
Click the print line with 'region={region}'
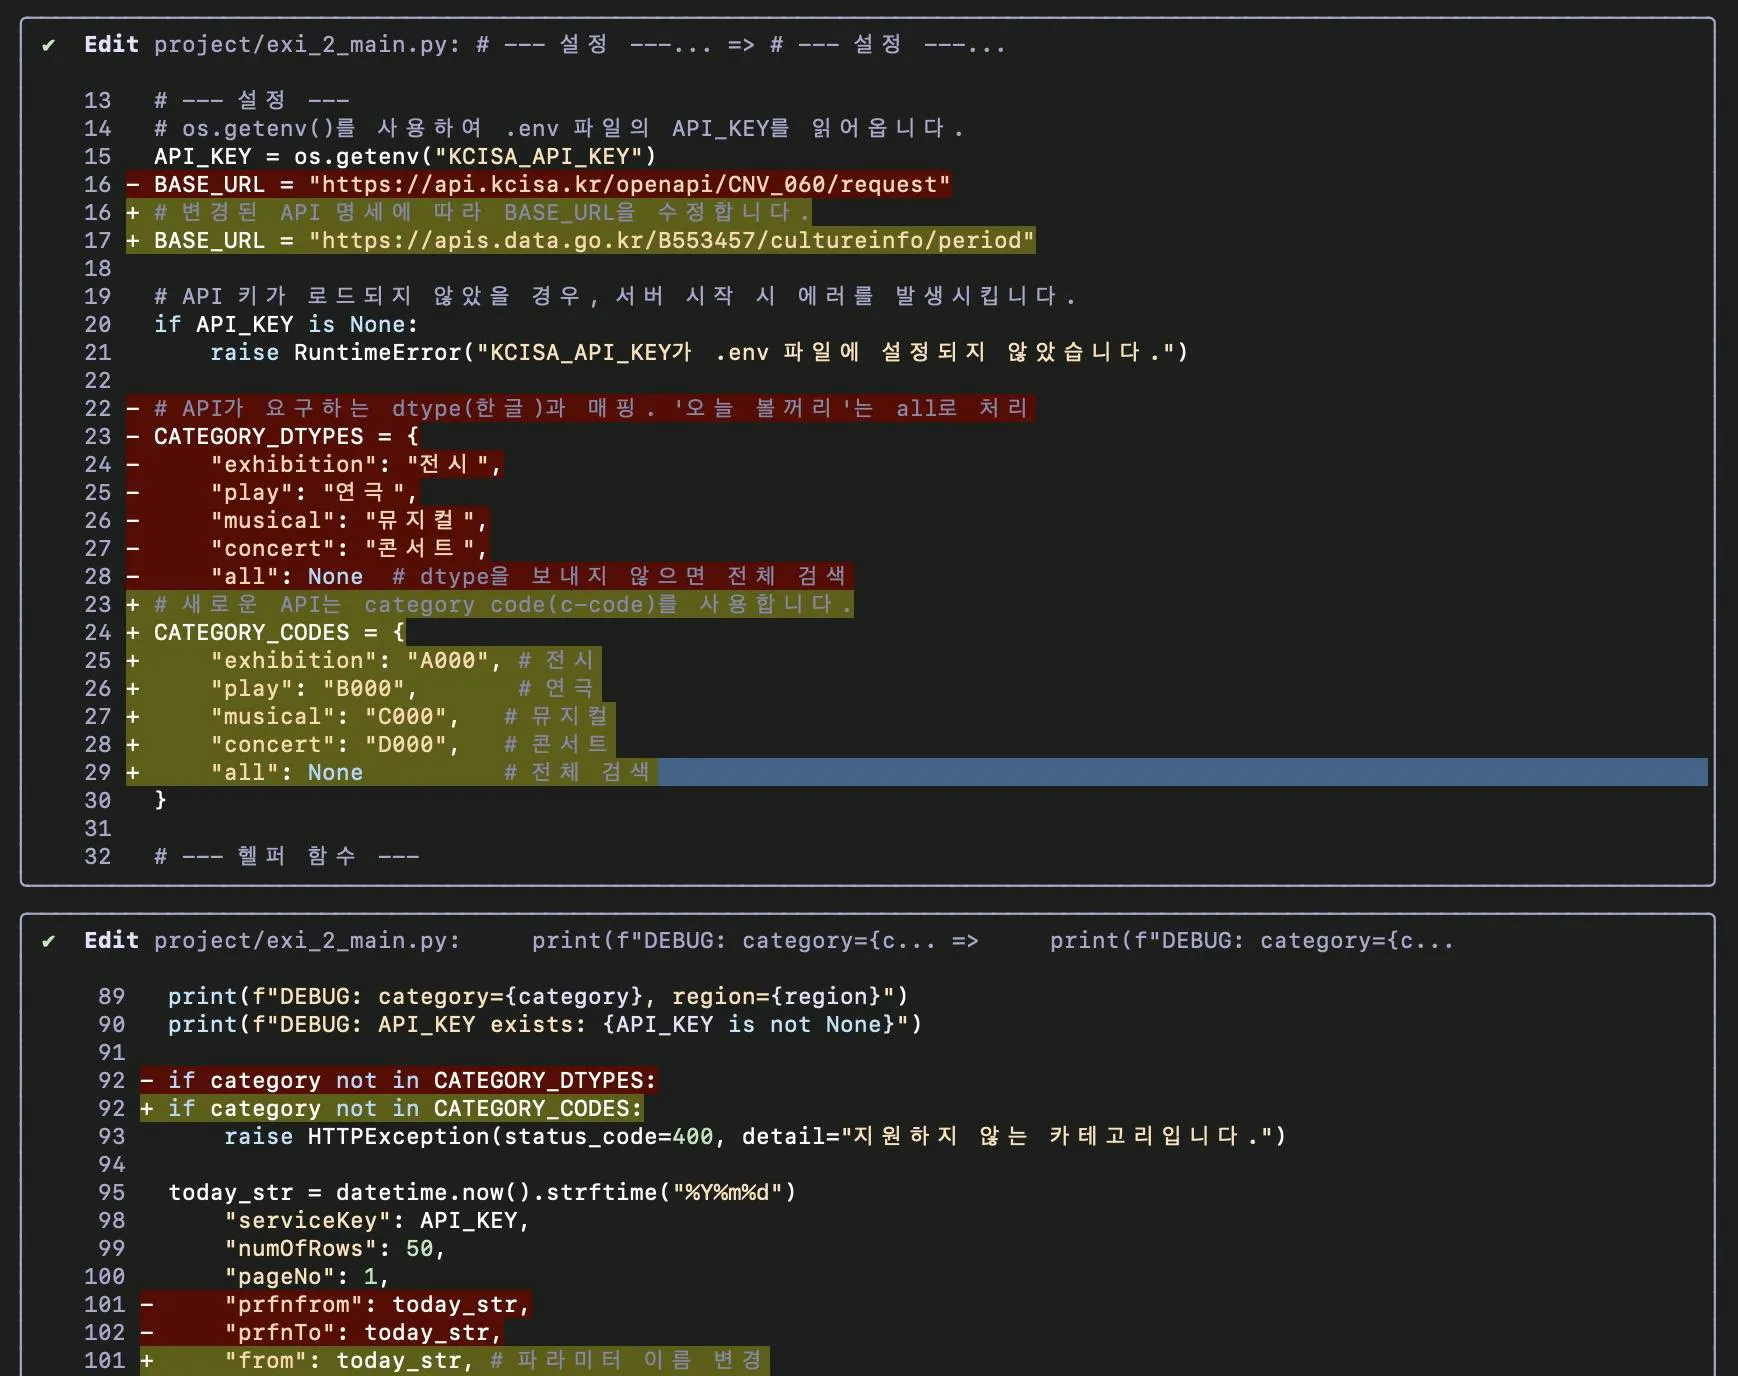tap(538, 997)
